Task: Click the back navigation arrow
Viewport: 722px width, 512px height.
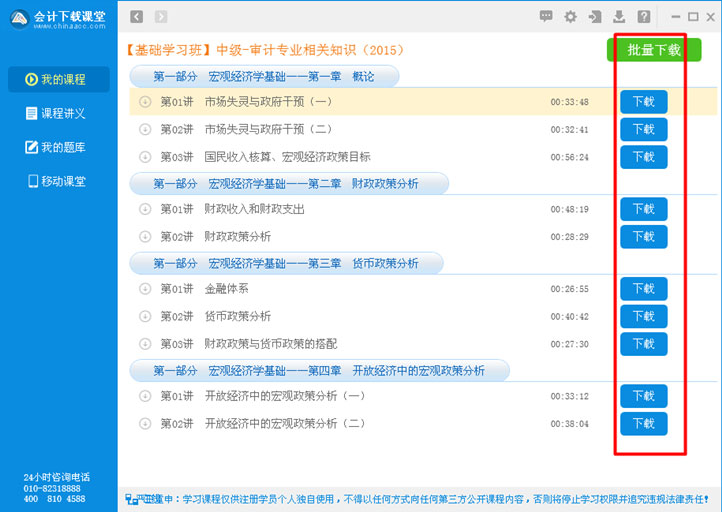Action: click(137, 17)
